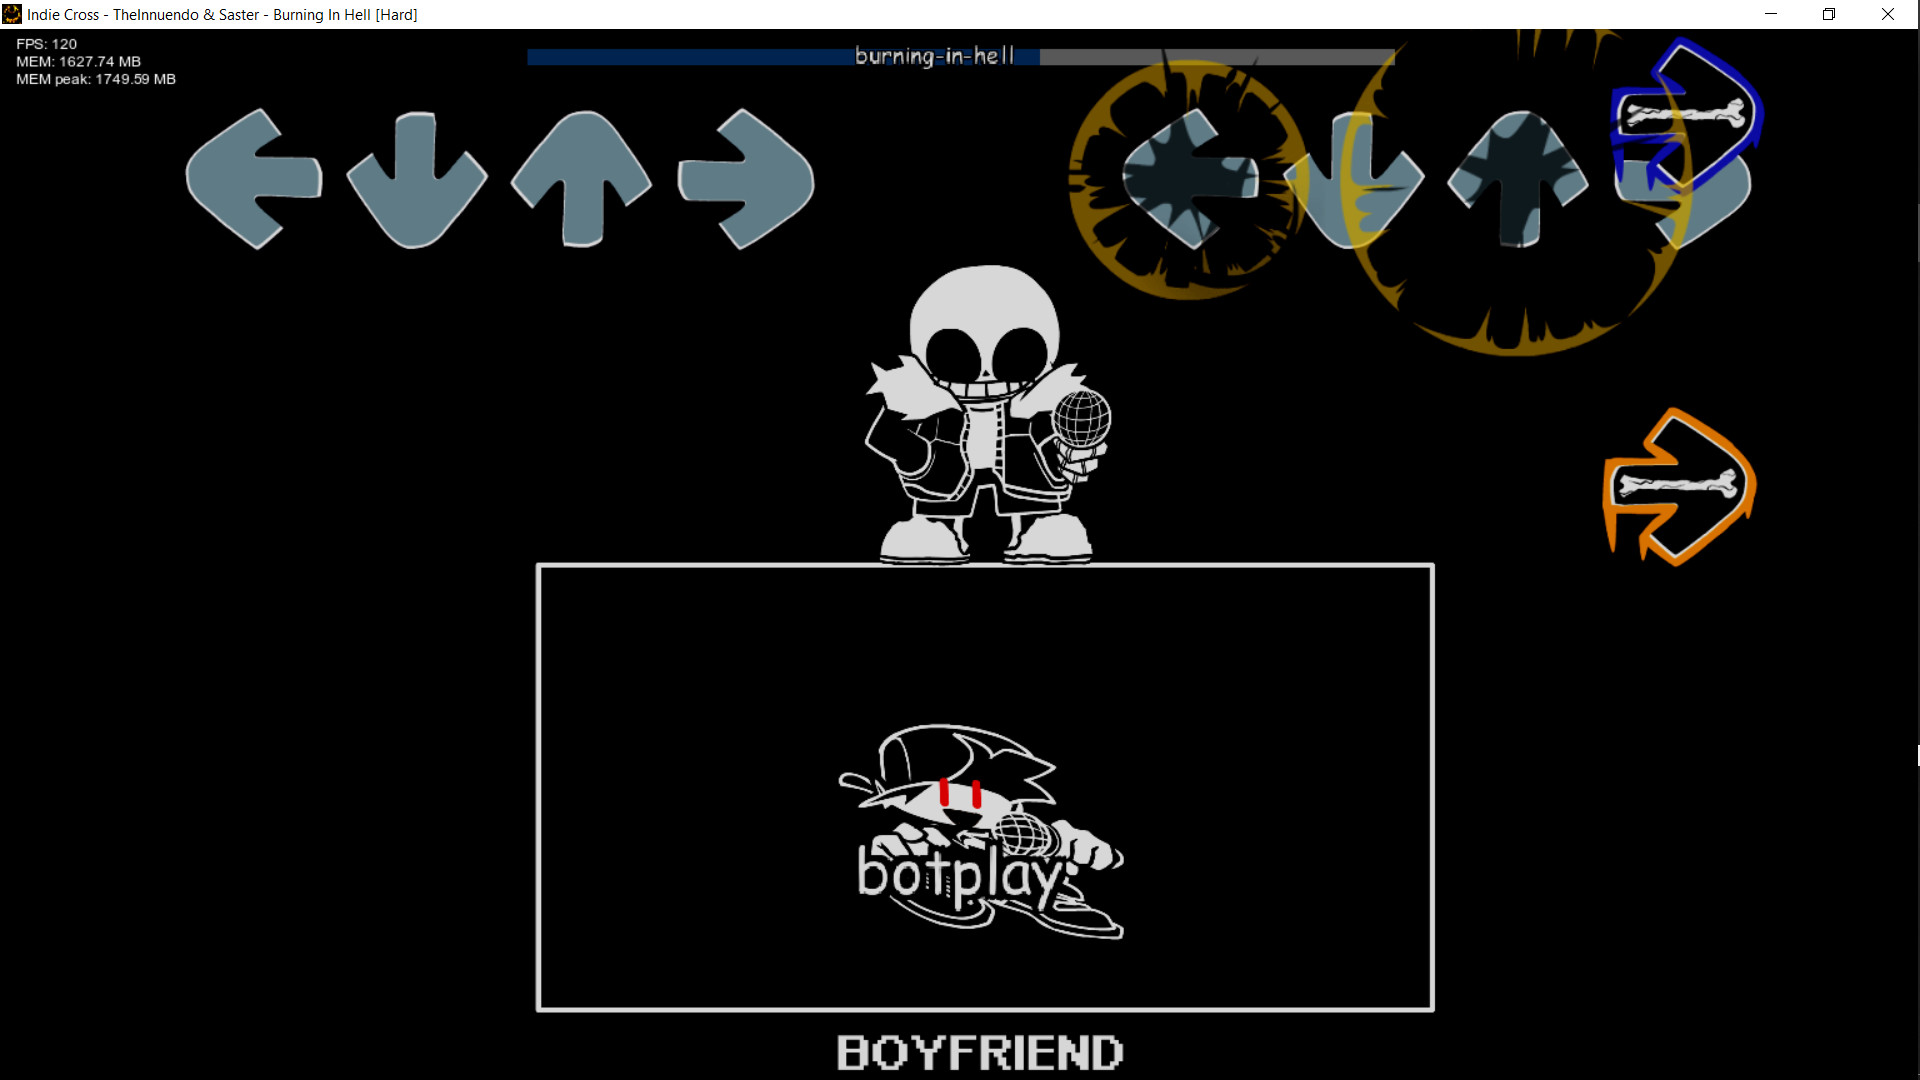The height and width of the screenshot is (1080, 1920).
Task: Click the orange bone arrow note
Action: (1679, 487)
